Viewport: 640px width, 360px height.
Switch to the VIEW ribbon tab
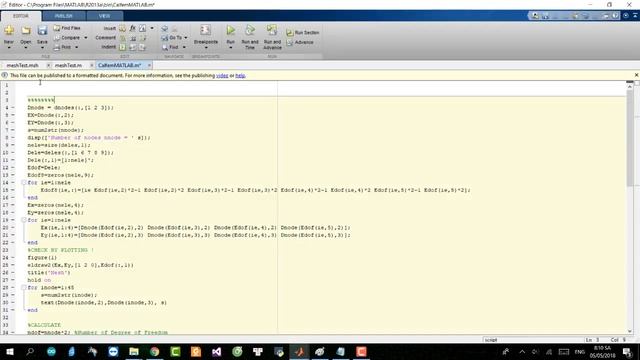[104, 16]
